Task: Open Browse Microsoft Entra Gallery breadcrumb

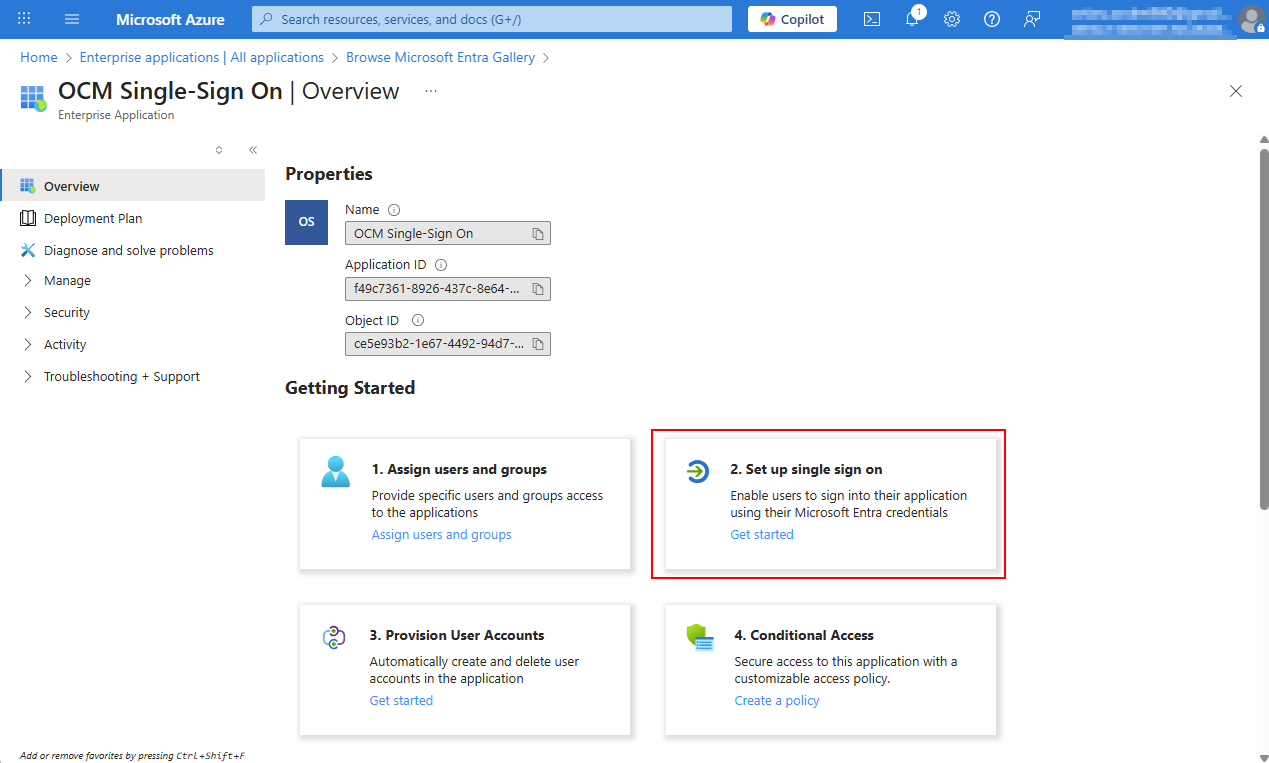Action: 440,57
